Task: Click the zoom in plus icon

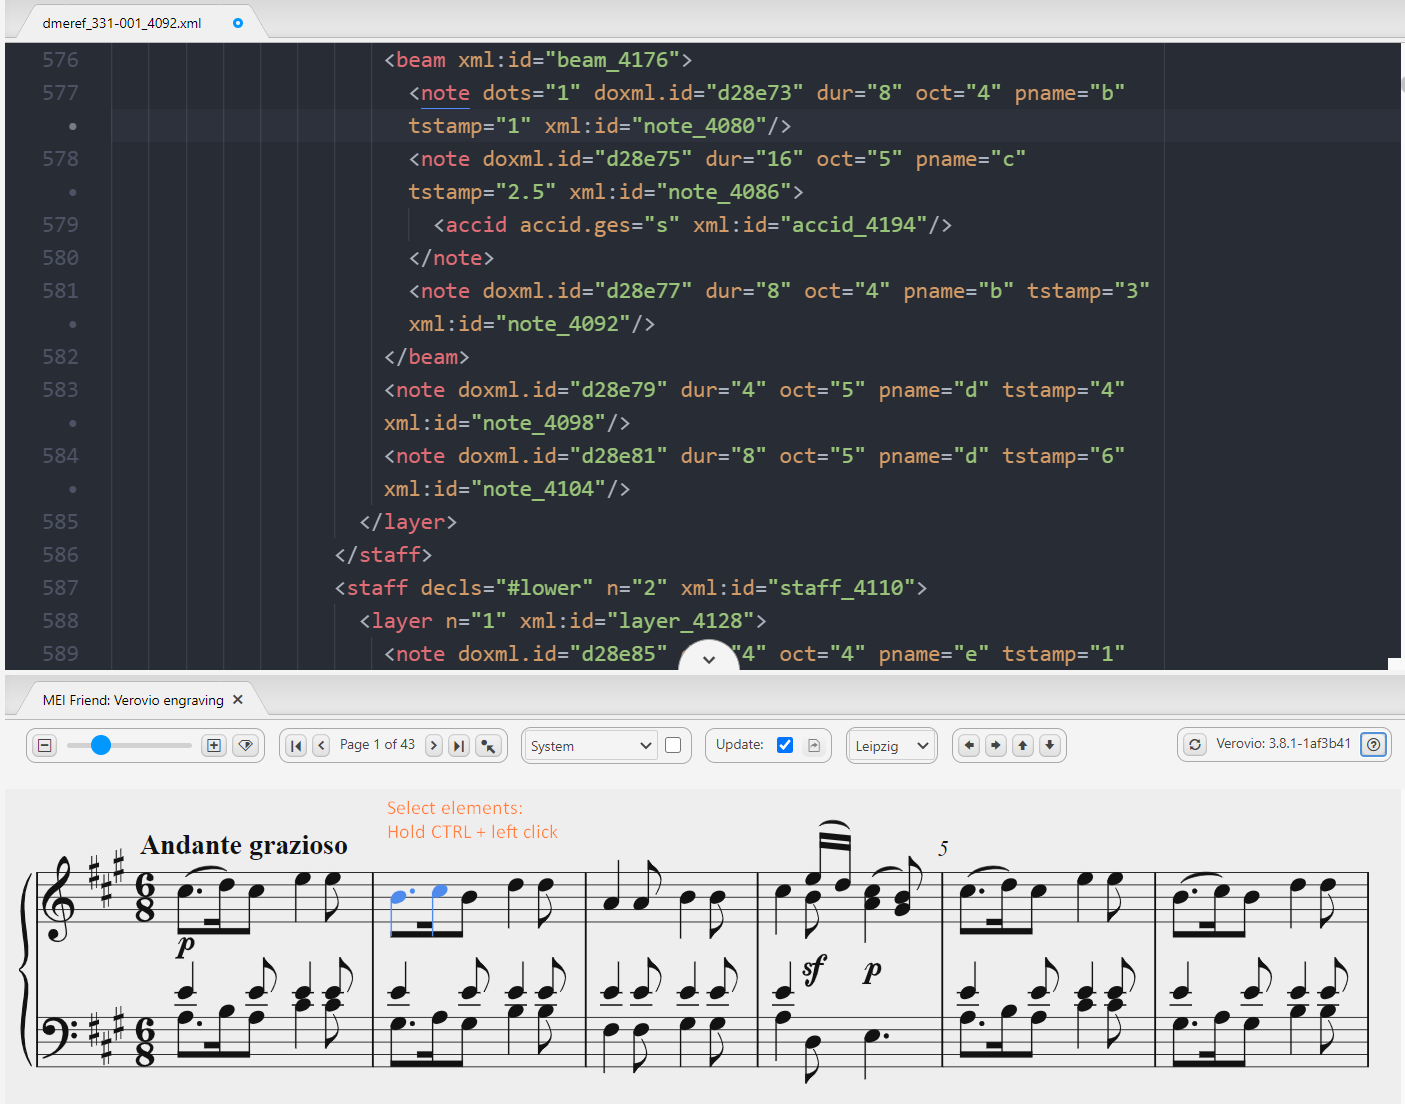Action: pos(214,745)
